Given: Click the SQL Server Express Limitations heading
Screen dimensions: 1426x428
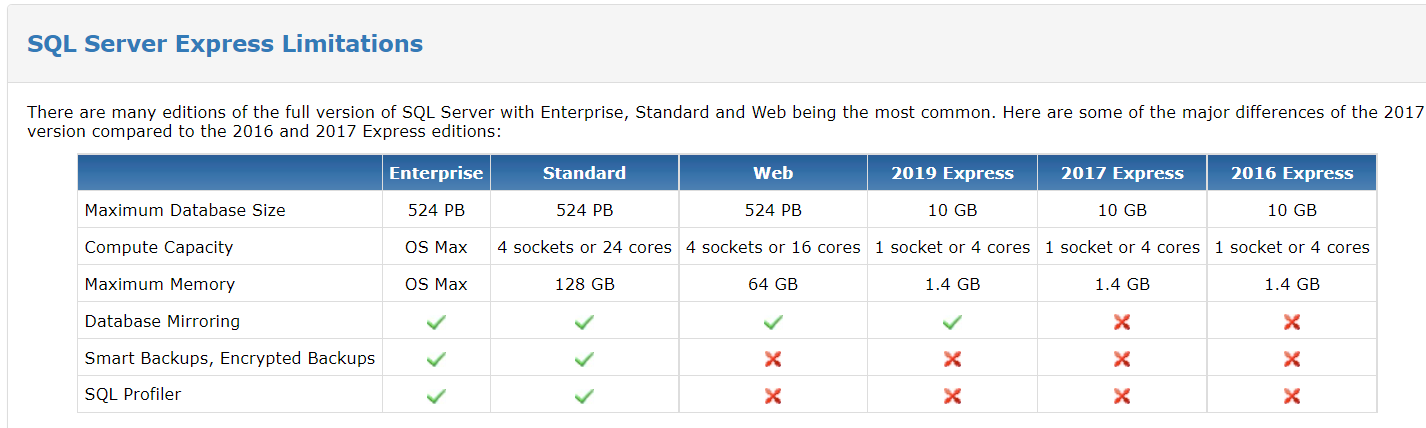Looking at the screenshot, I should point(225,44).
